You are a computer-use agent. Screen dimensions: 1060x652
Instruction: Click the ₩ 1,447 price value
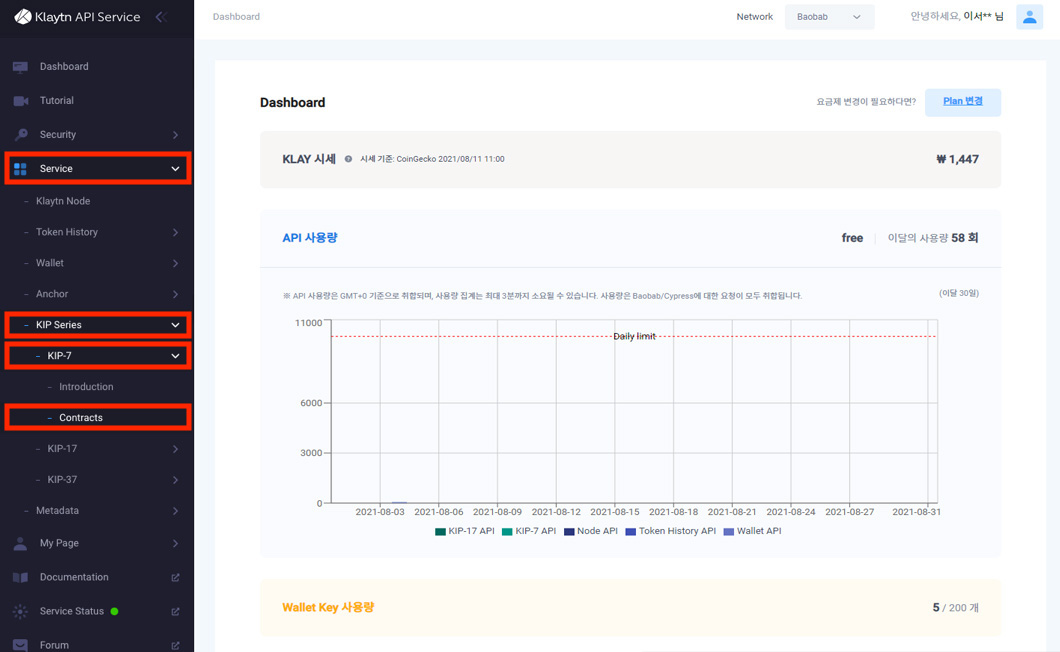957,159
